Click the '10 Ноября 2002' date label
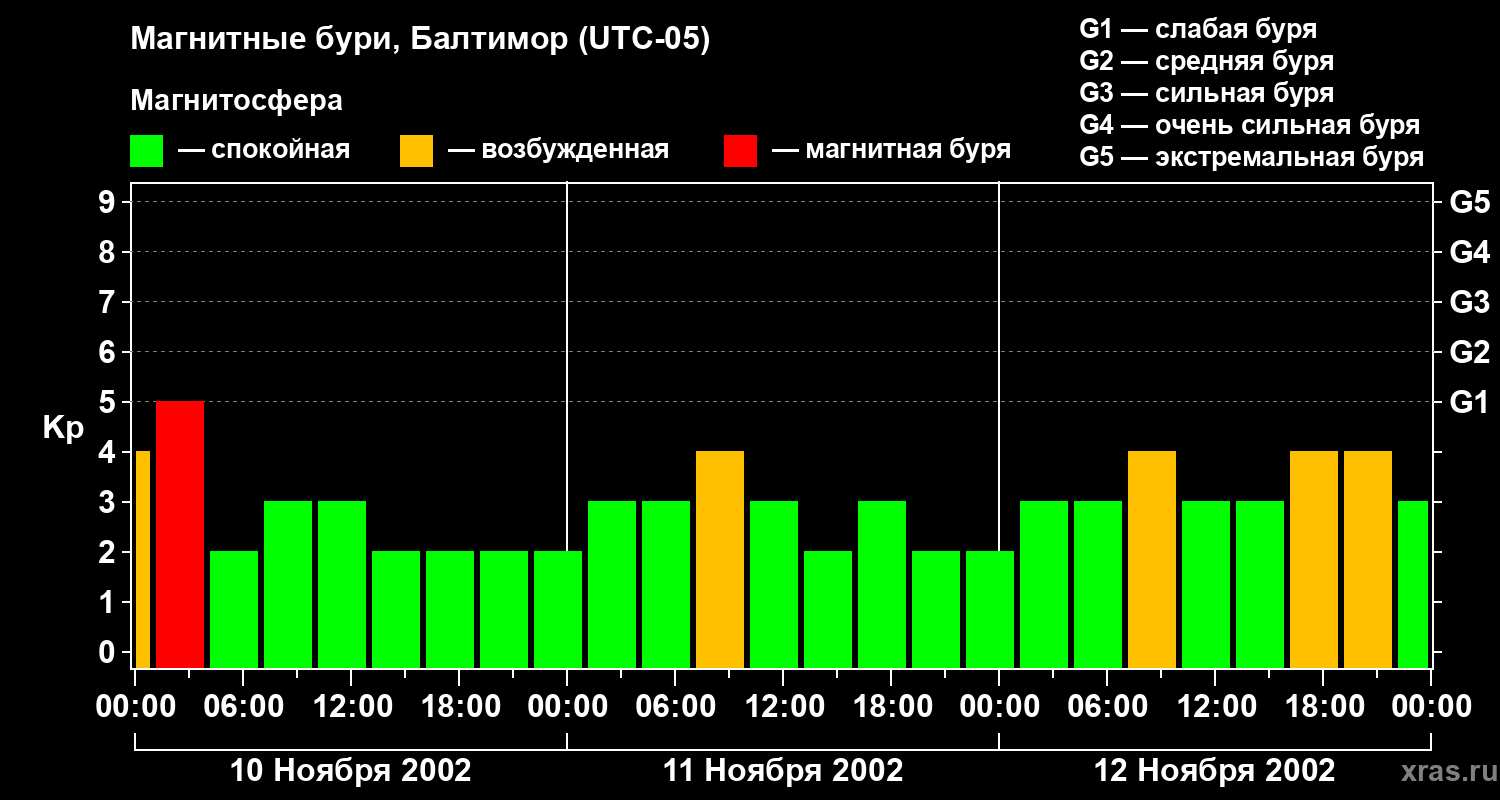The height and width of the screenshot is (800, 1500). (351, 771)
